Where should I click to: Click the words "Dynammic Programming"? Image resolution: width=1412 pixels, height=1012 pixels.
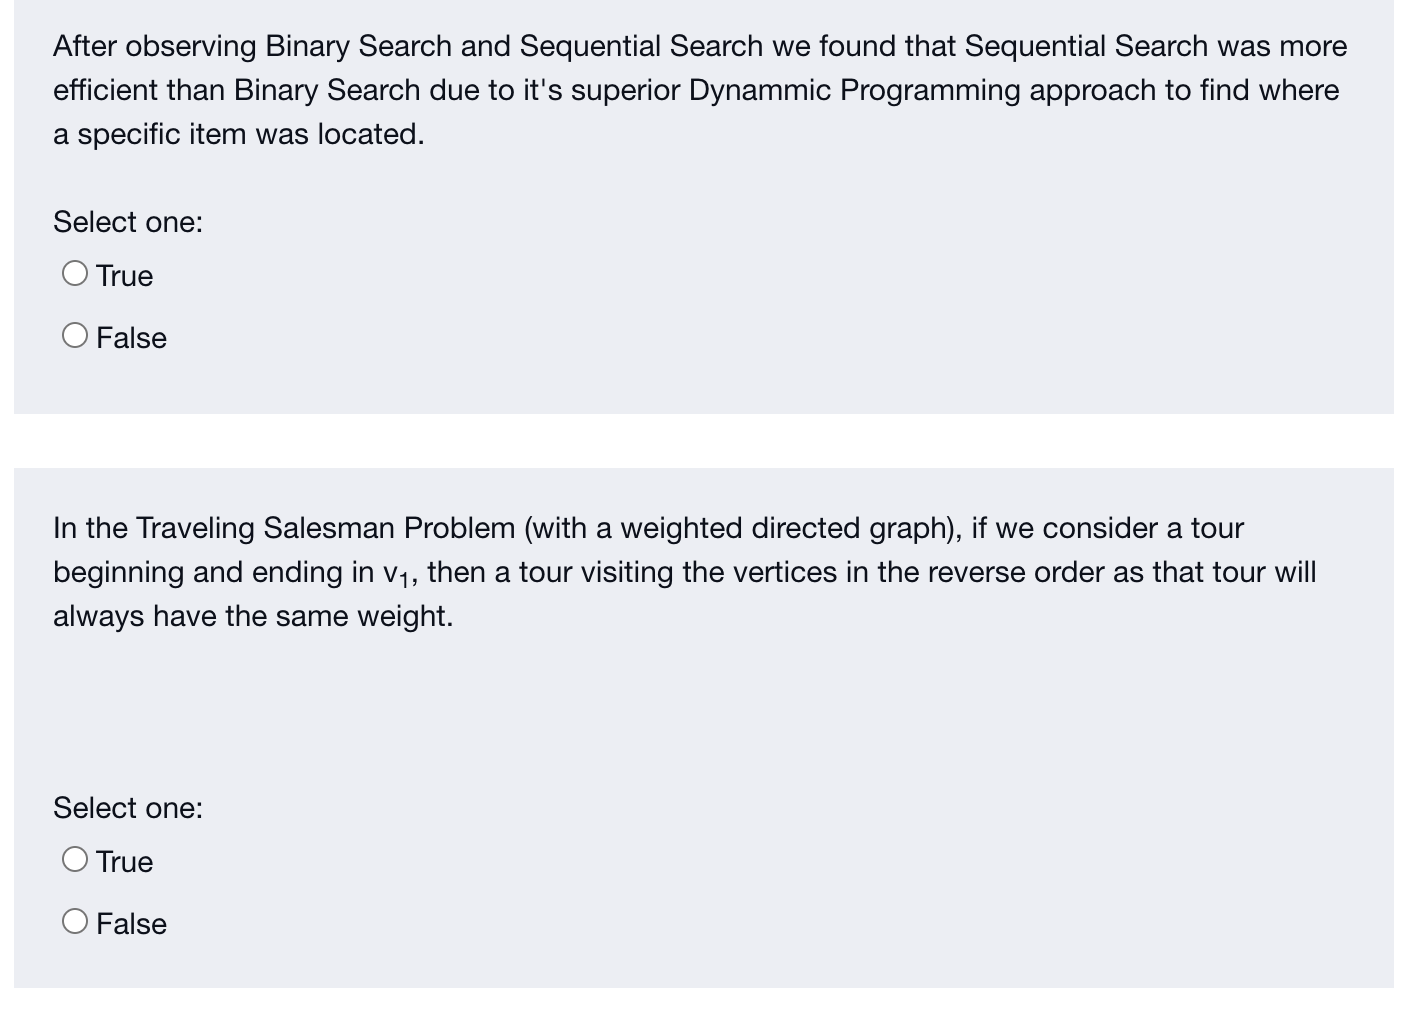pyautogui.click(x=854, y=90)
